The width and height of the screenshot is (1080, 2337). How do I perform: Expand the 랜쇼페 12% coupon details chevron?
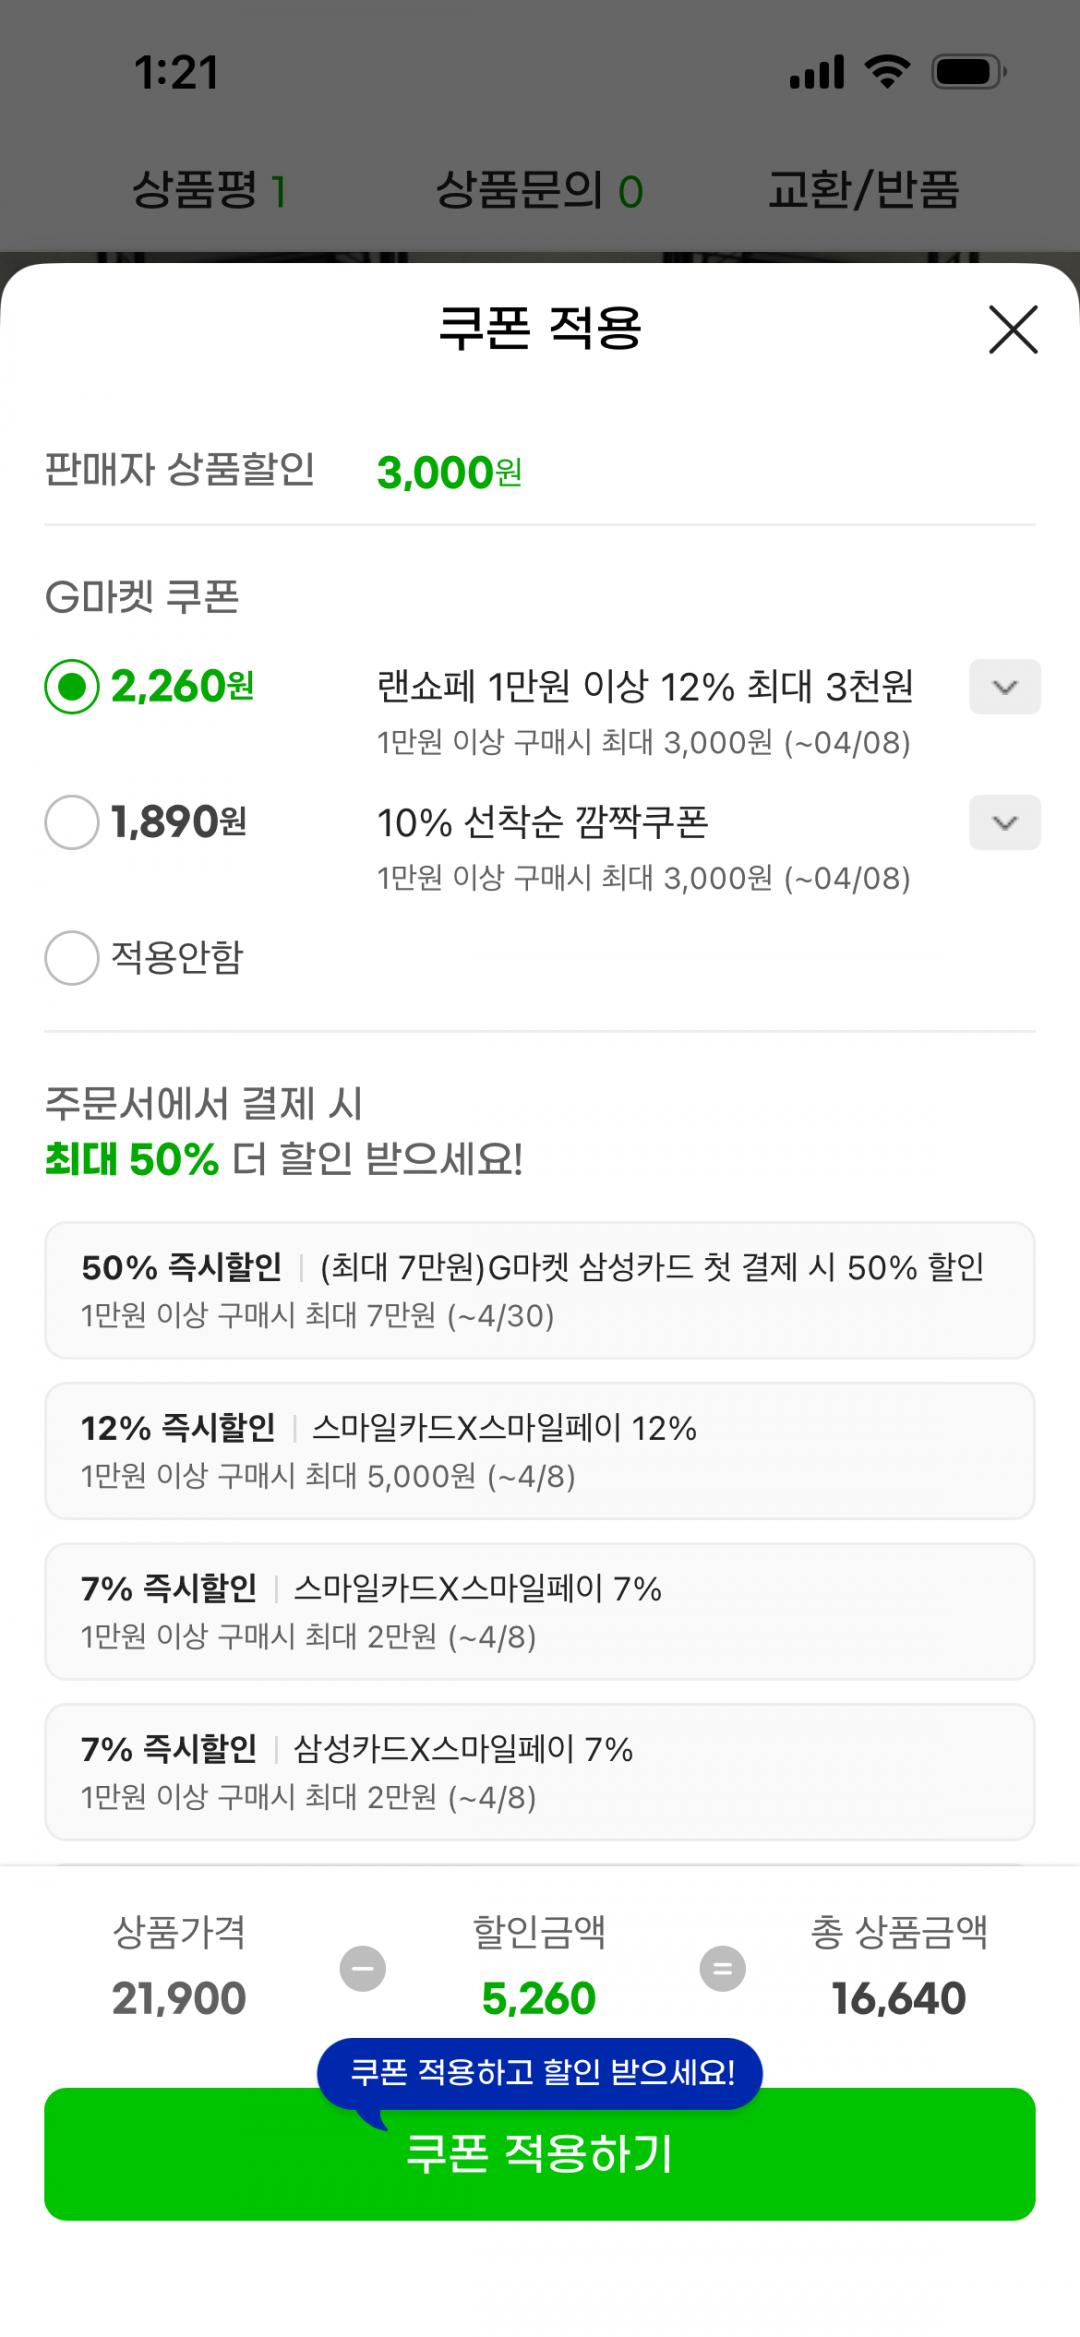[x=1004, y=687]
